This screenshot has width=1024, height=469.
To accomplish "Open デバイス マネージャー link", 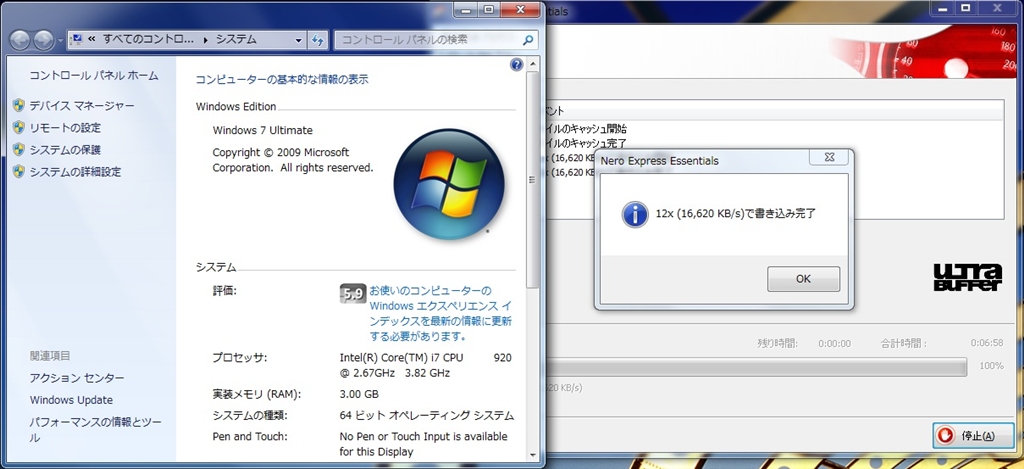I will click(82, 106).
